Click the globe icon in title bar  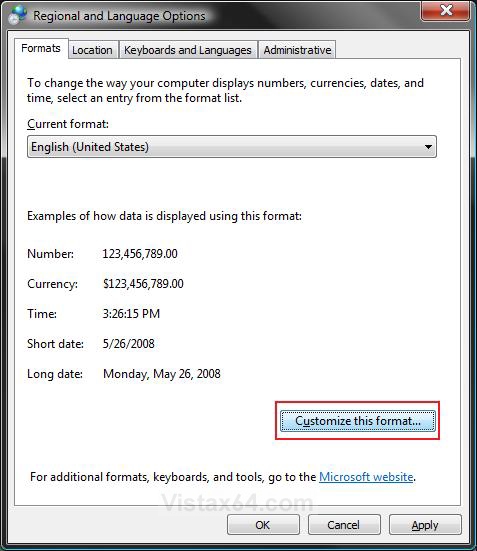click(x=18, y=14)
